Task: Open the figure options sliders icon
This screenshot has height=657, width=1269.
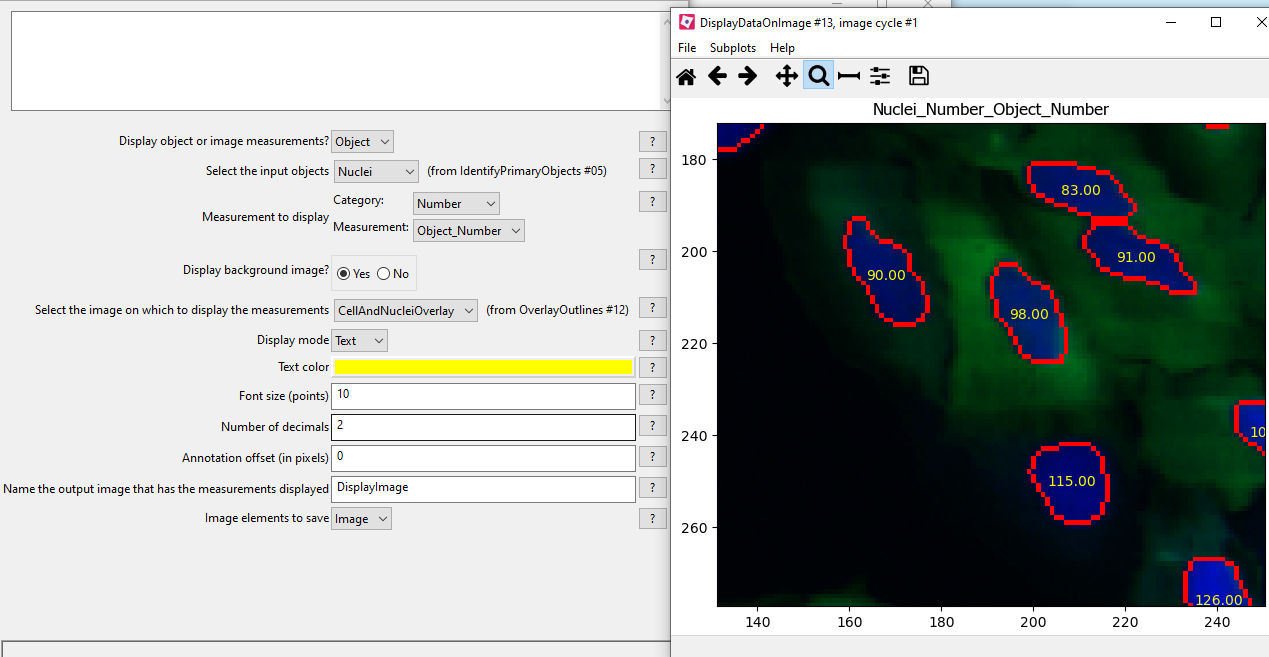Action: click(880, 75)
